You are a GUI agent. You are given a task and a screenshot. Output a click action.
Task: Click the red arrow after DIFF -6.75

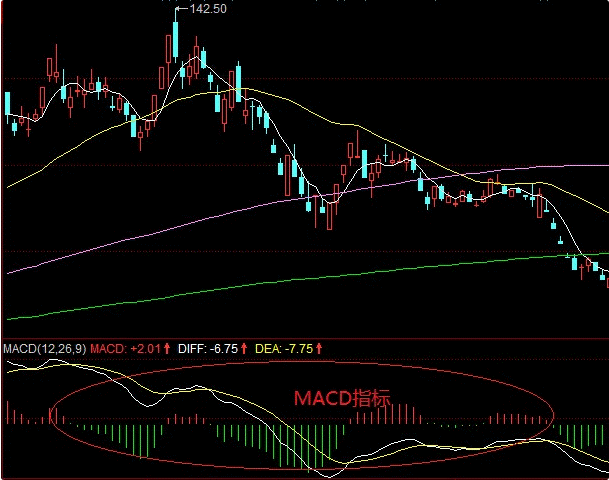click(244, 348)
